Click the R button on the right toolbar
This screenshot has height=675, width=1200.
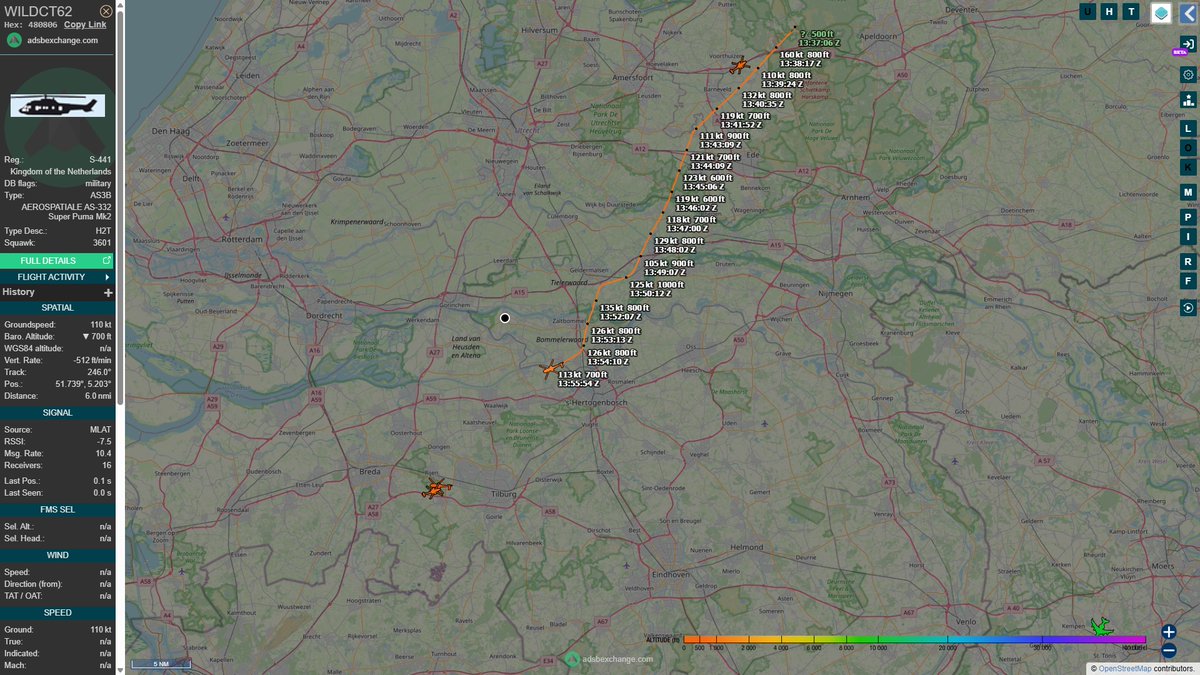point(1188,261)
